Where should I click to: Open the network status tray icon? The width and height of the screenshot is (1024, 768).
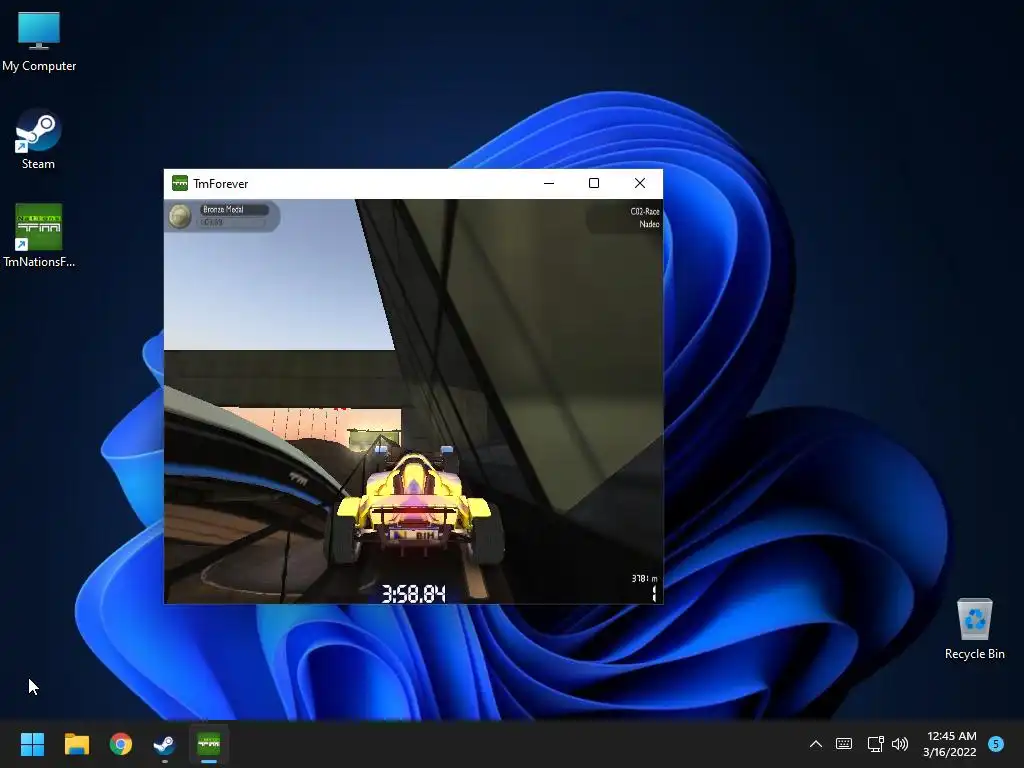pos(875,744)
